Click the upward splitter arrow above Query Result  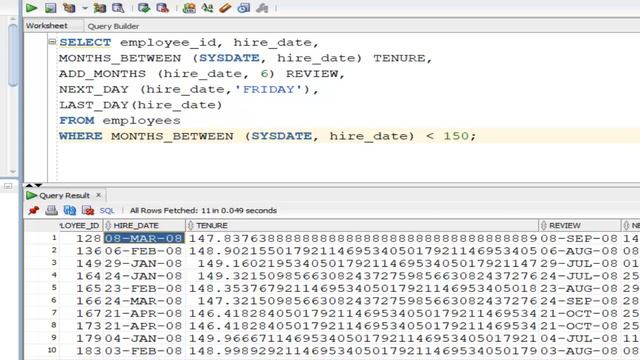point(29,185)
